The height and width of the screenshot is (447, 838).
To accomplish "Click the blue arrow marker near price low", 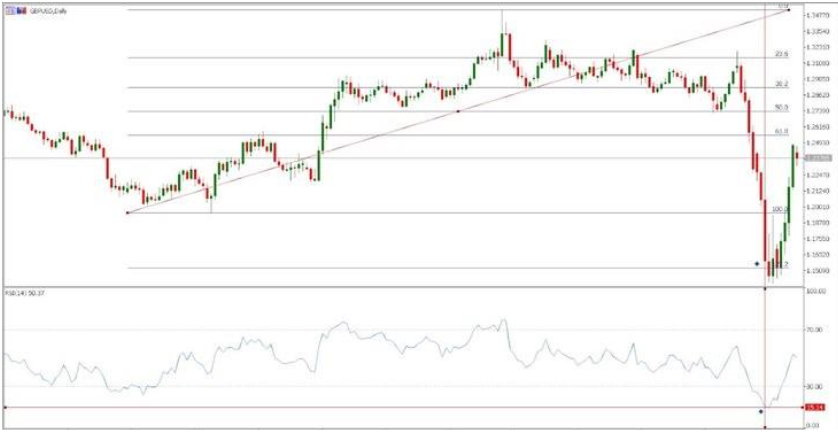I will click(757, 263).
